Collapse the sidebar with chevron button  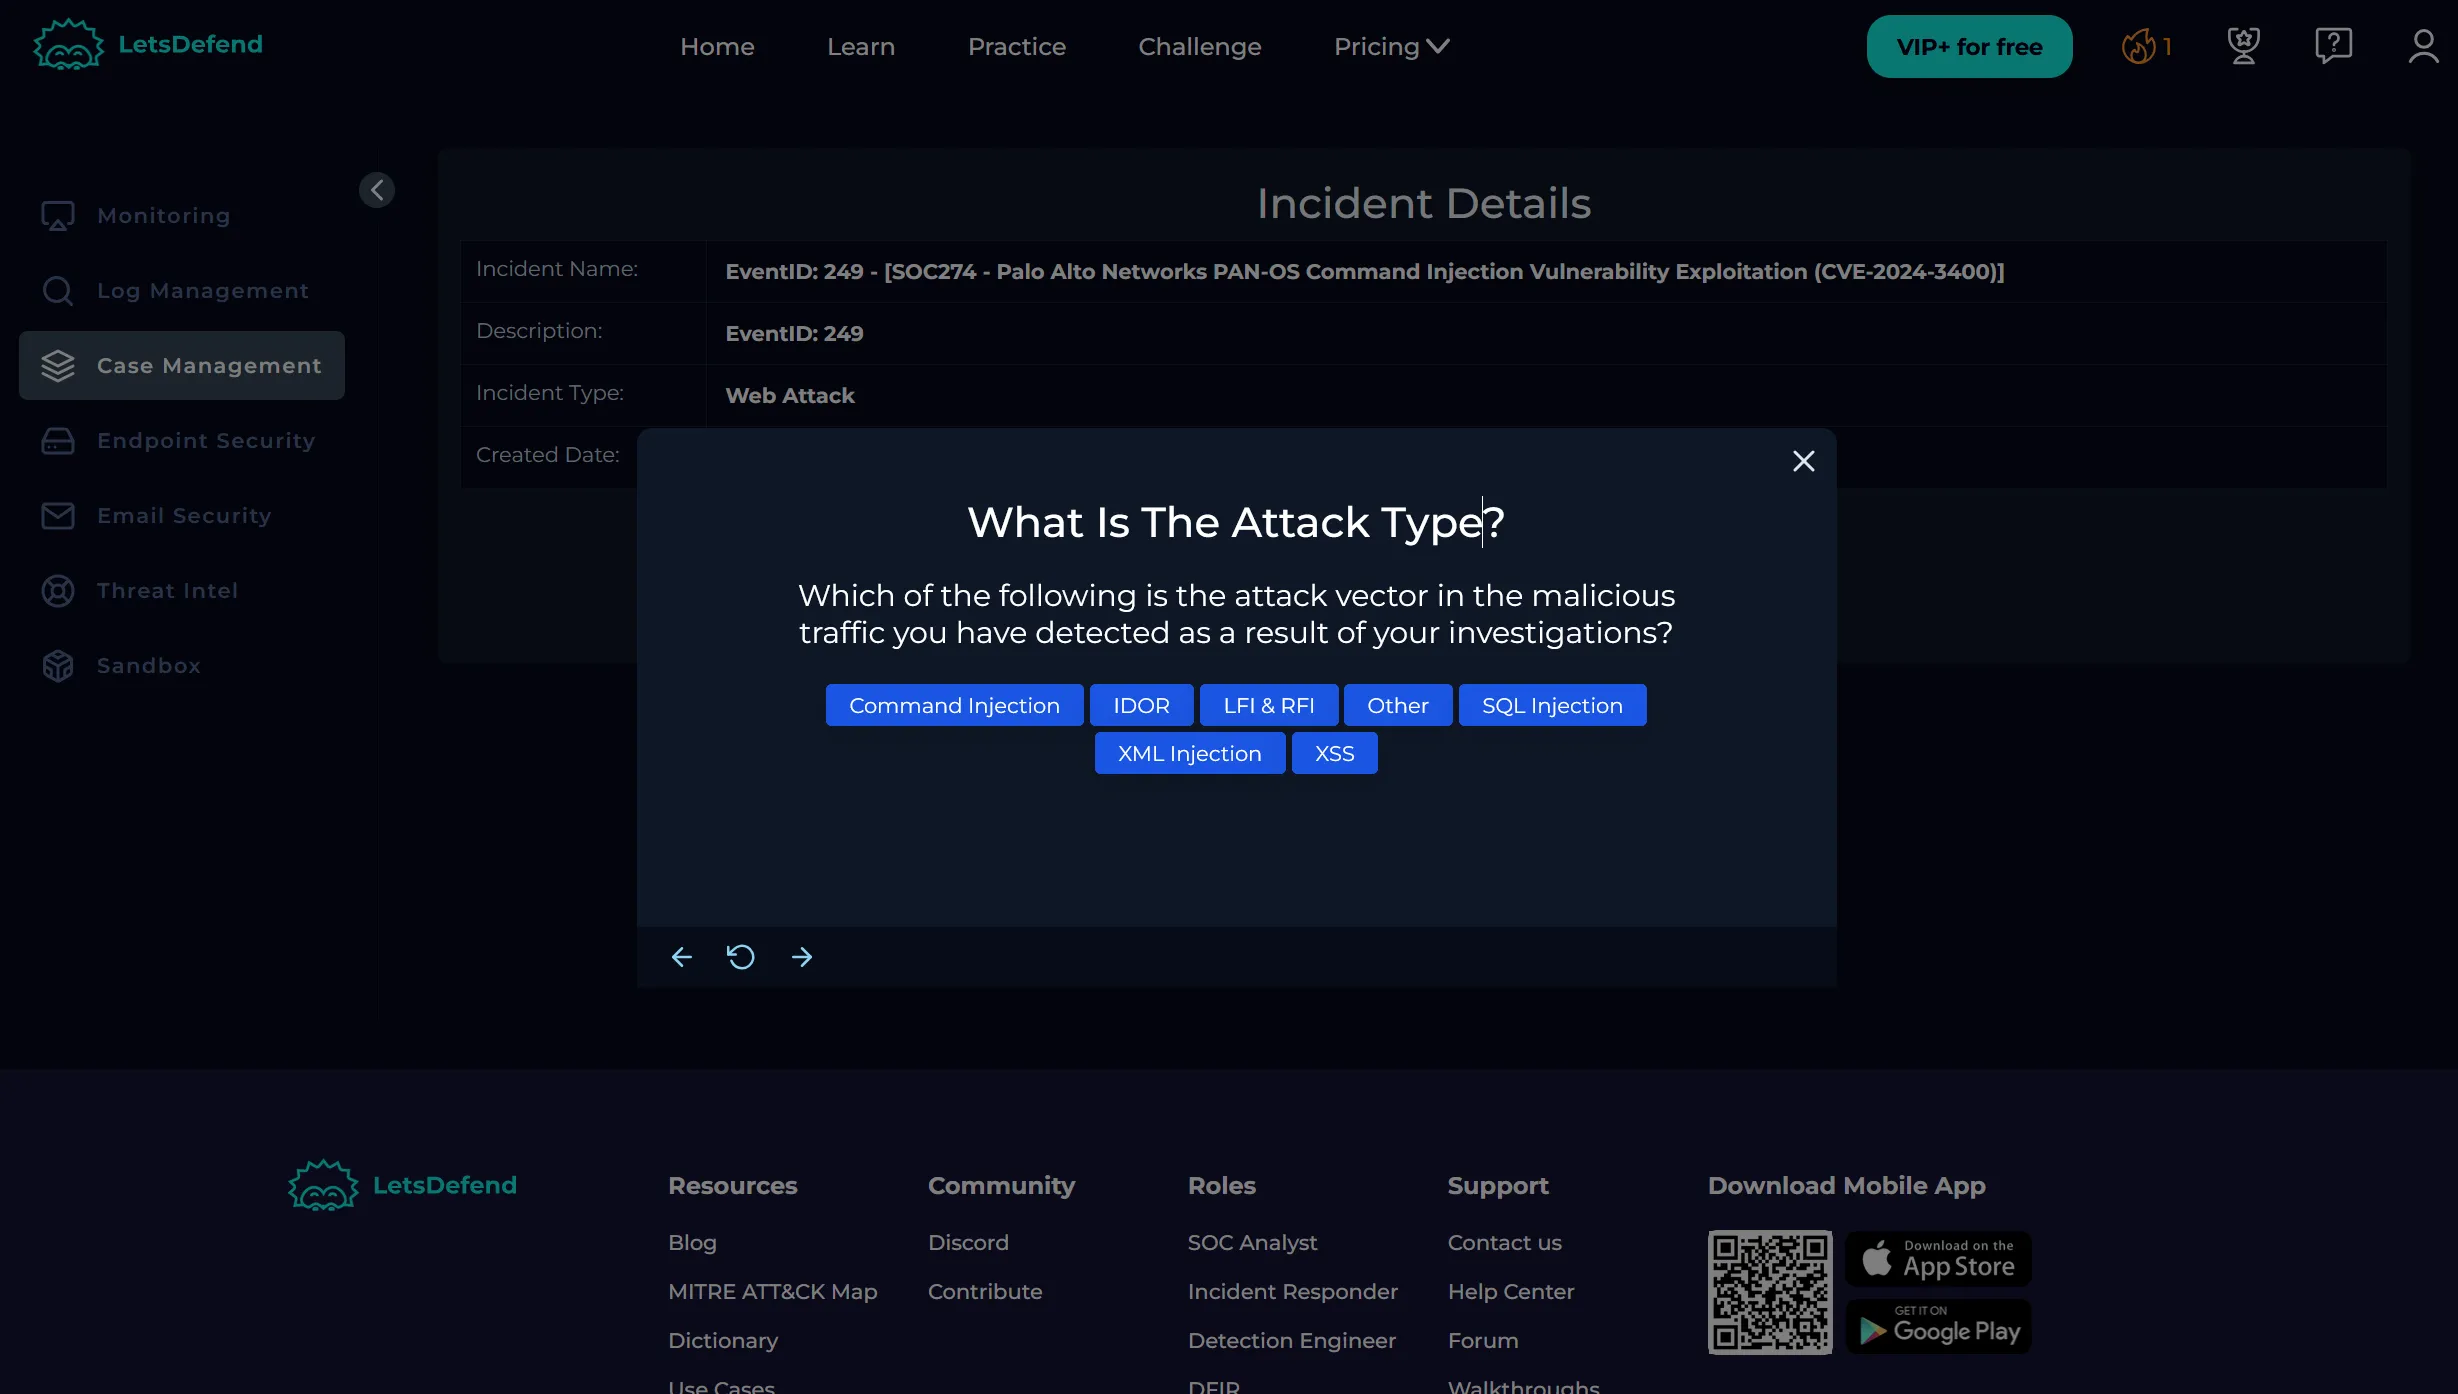377,190
